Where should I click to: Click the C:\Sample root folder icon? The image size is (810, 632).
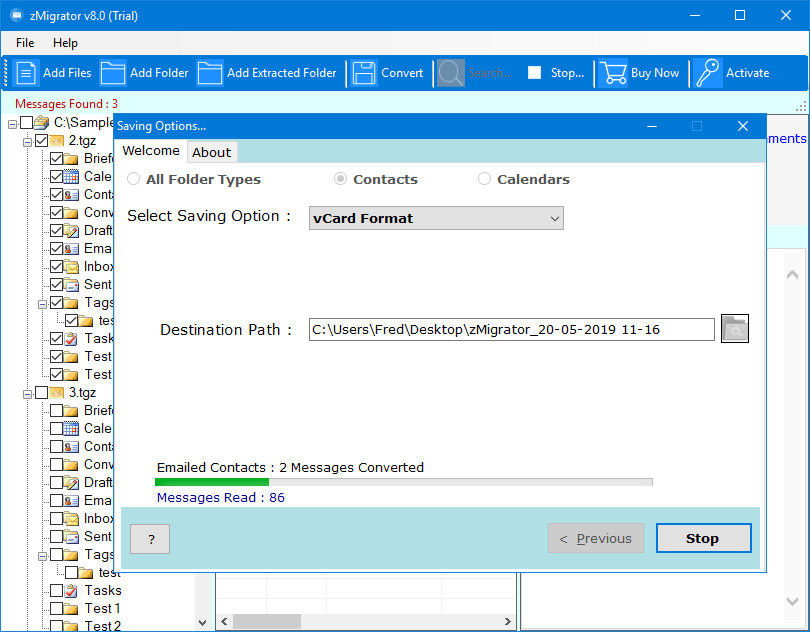click(42, 123)
